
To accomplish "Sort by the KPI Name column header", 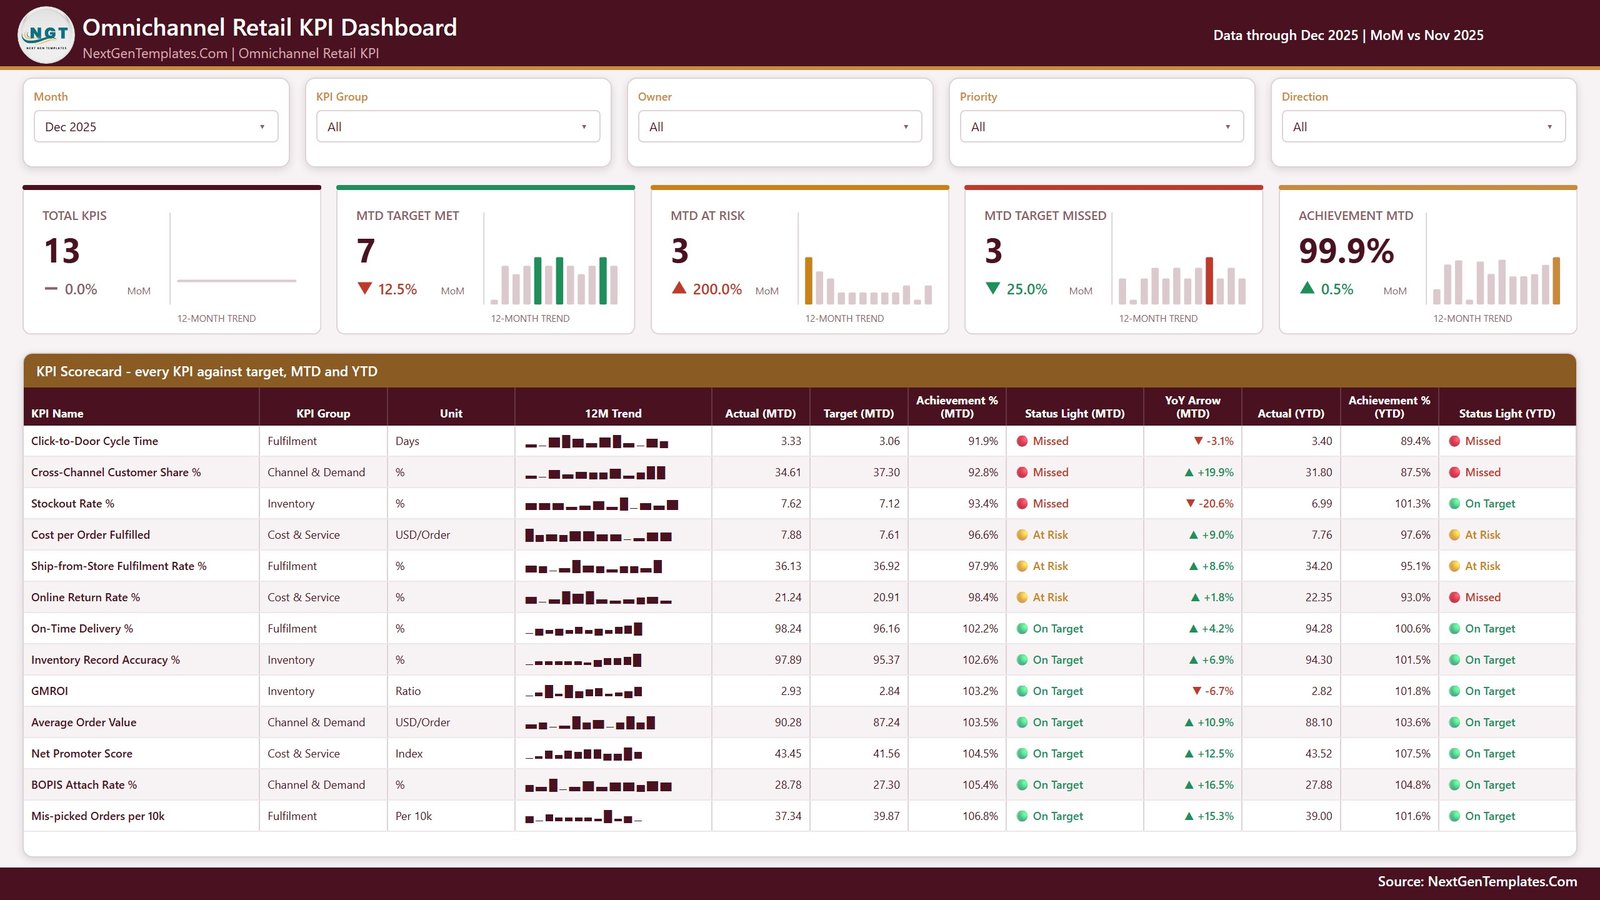I will 57,413.
